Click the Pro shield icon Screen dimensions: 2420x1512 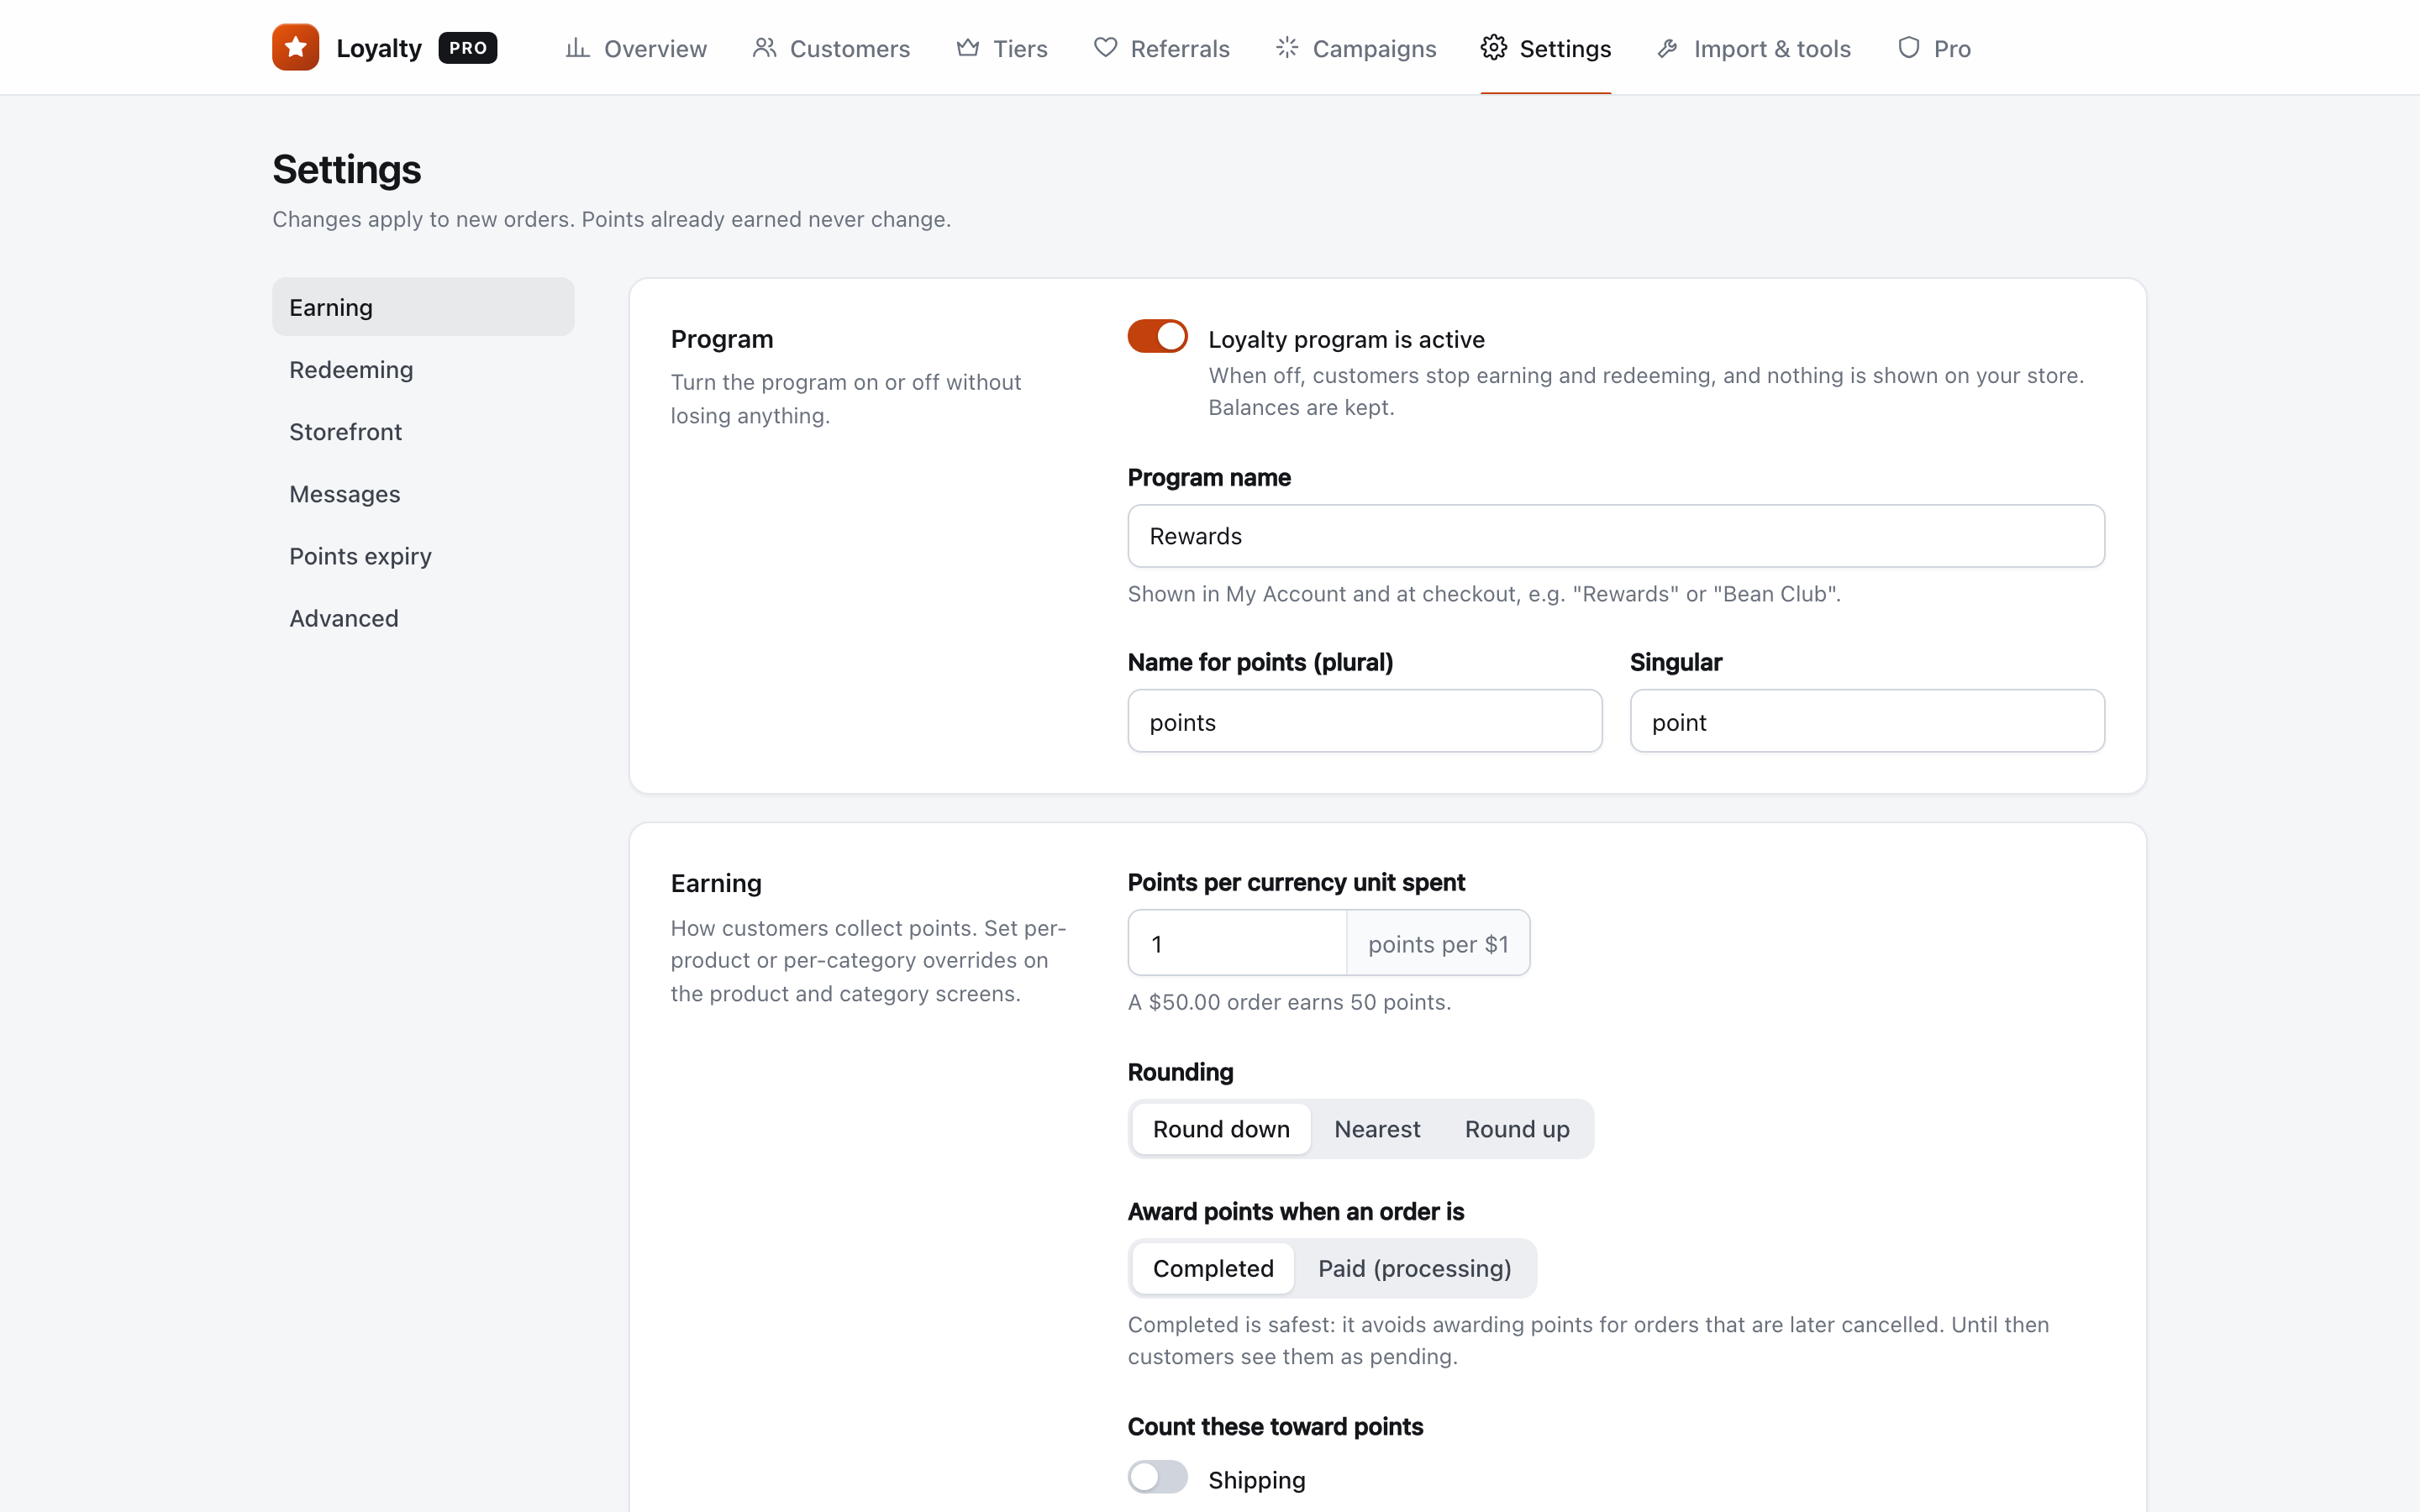(1908, 48)
